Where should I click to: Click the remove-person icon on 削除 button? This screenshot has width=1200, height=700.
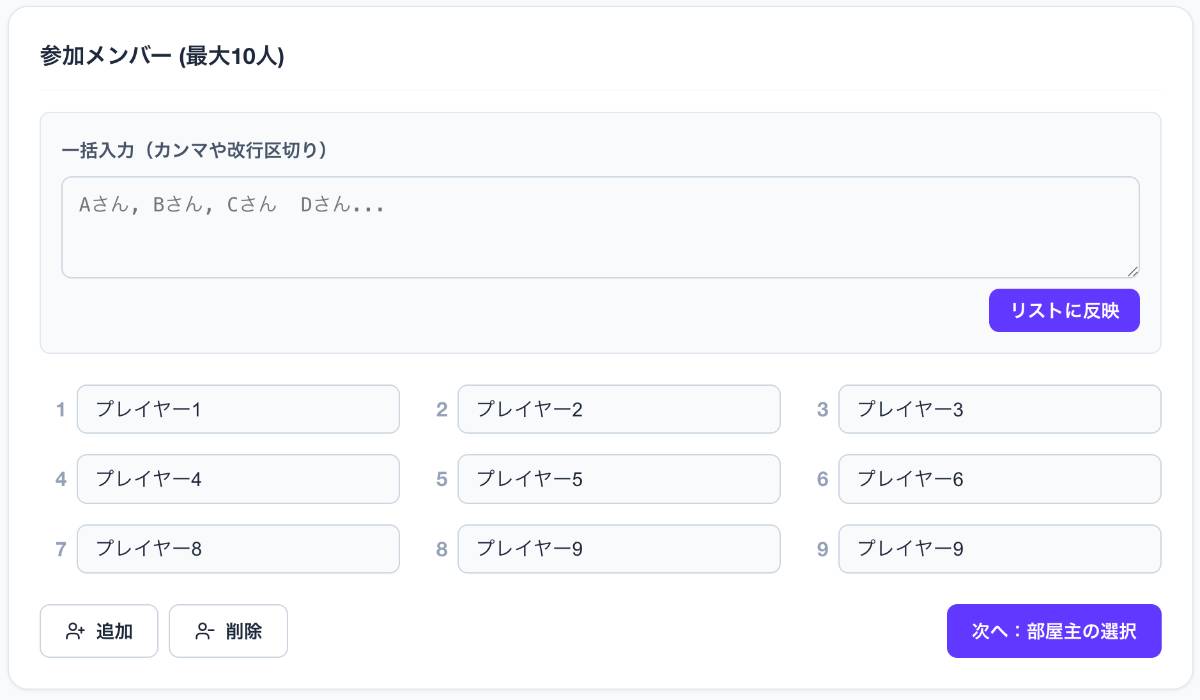click(x=204, y=631)
